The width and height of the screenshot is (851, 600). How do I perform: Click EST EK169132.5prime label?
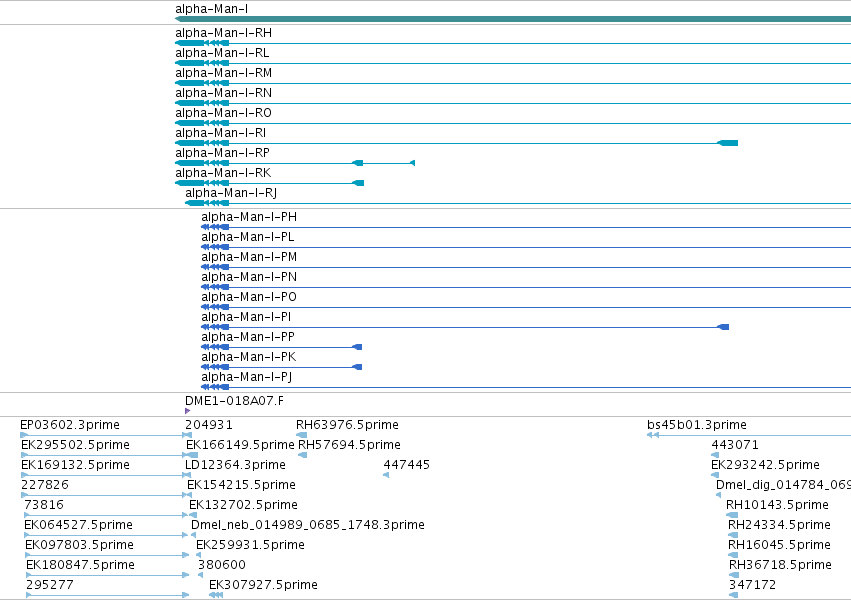(75, 465)
